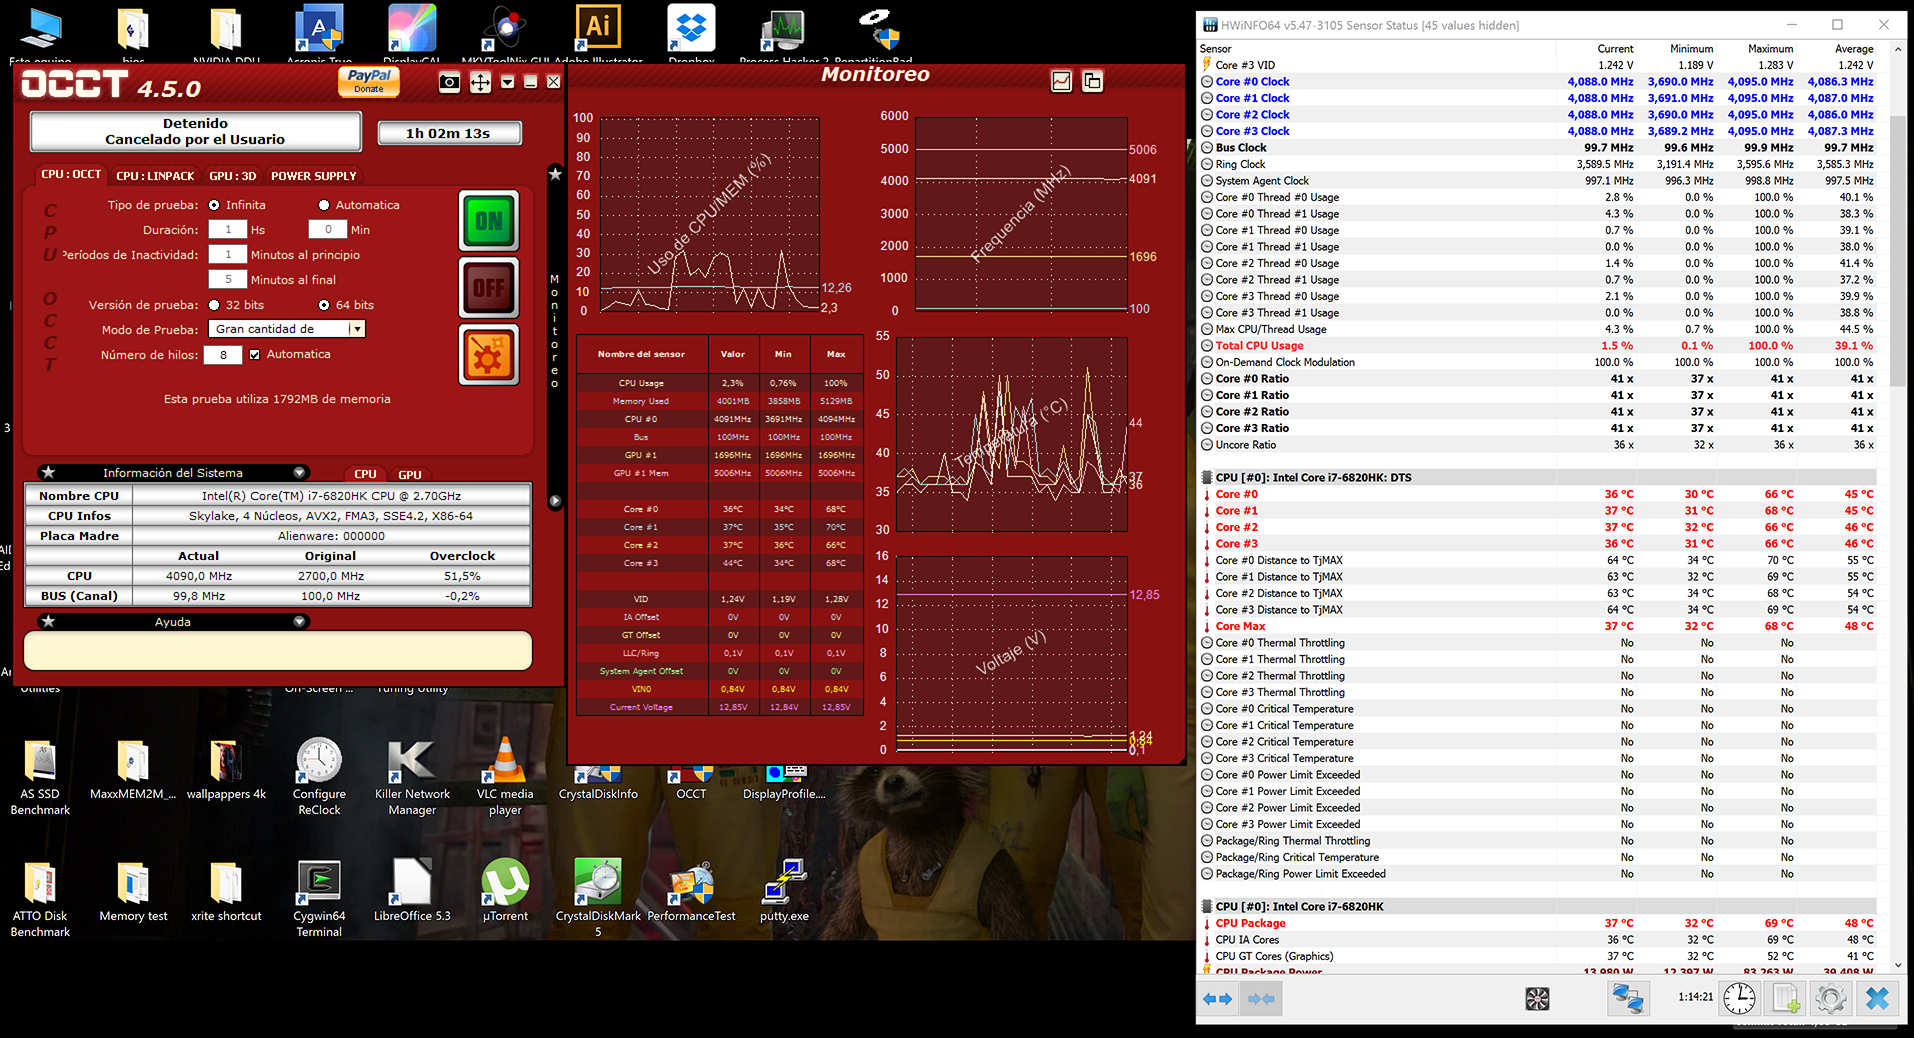Image resolution: width=1914 pixels, height=1038 pixels.
Task: Click the star in Ayuda header
Action: coord(48,622)
